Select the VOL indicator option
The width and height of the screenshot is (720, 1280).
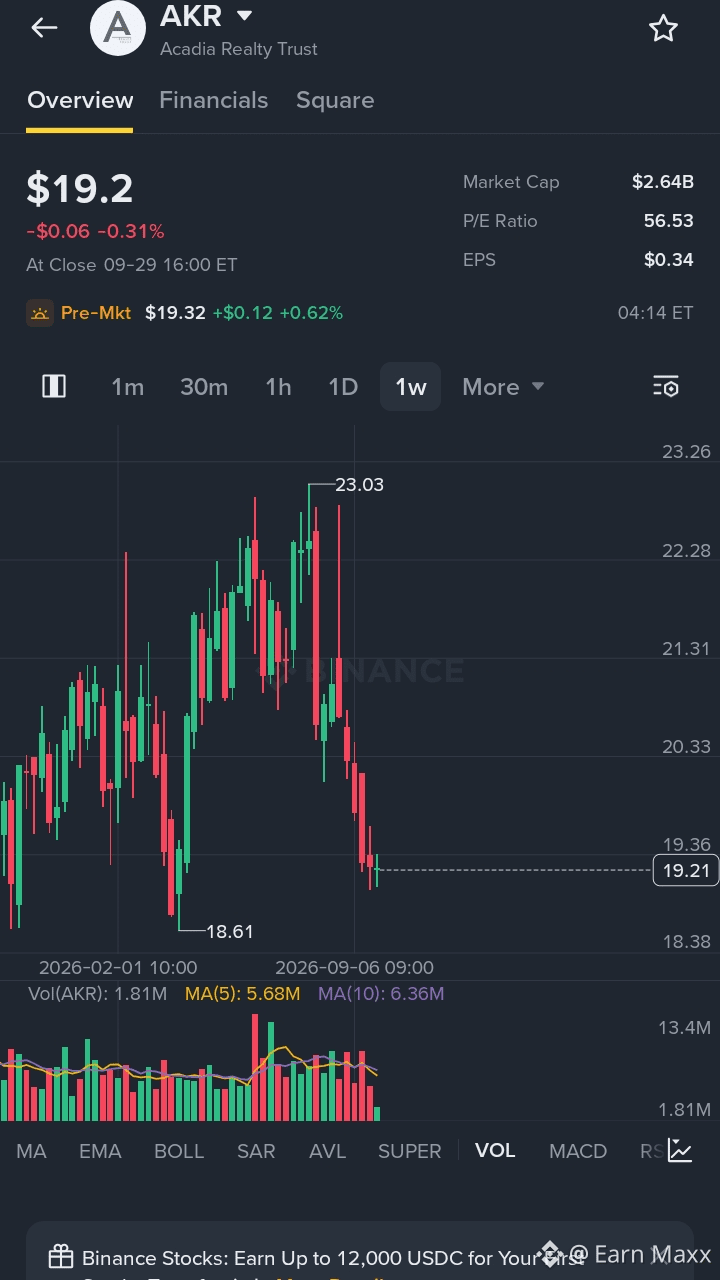tap(495, 1150)
